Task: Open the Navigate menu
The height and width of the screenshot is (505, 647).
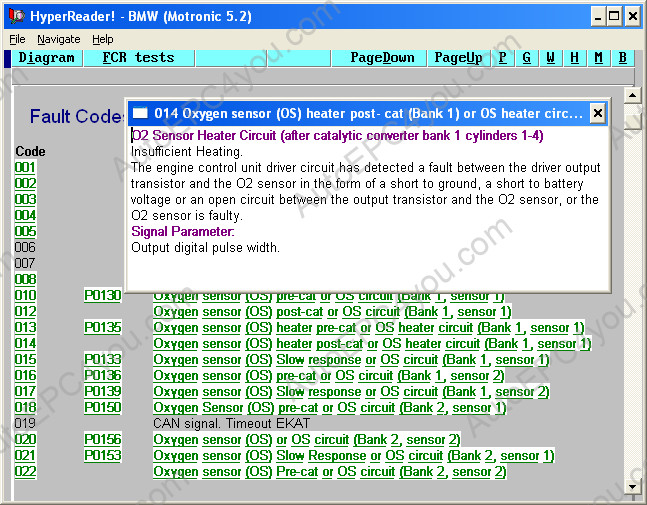Action: point(59,39)
